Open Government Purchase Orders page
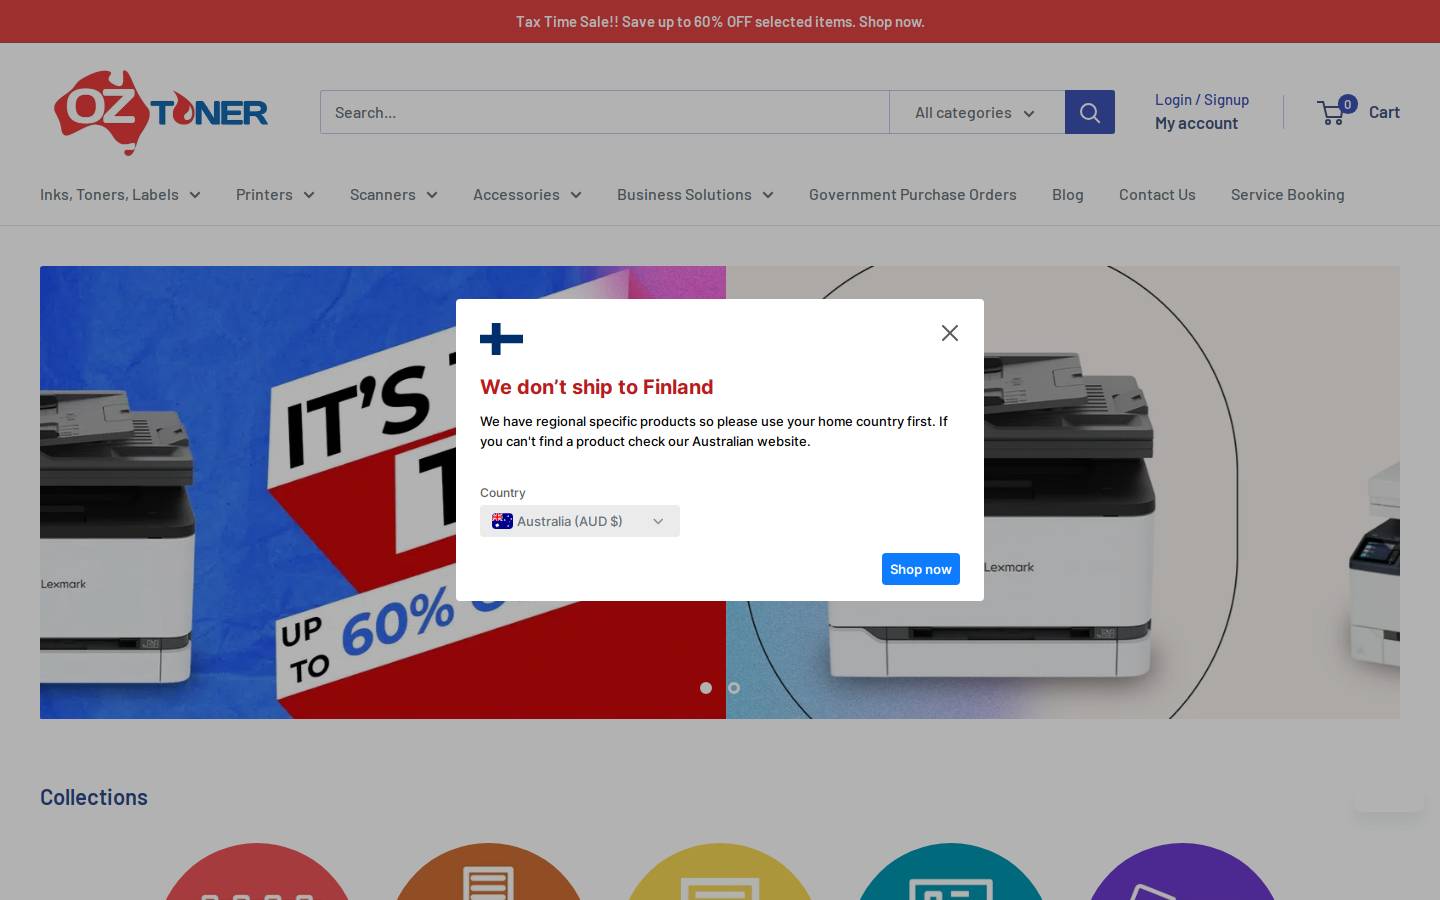Viewport: 1440px width, 900px height. pyautogui.click(x=913, y=195)
